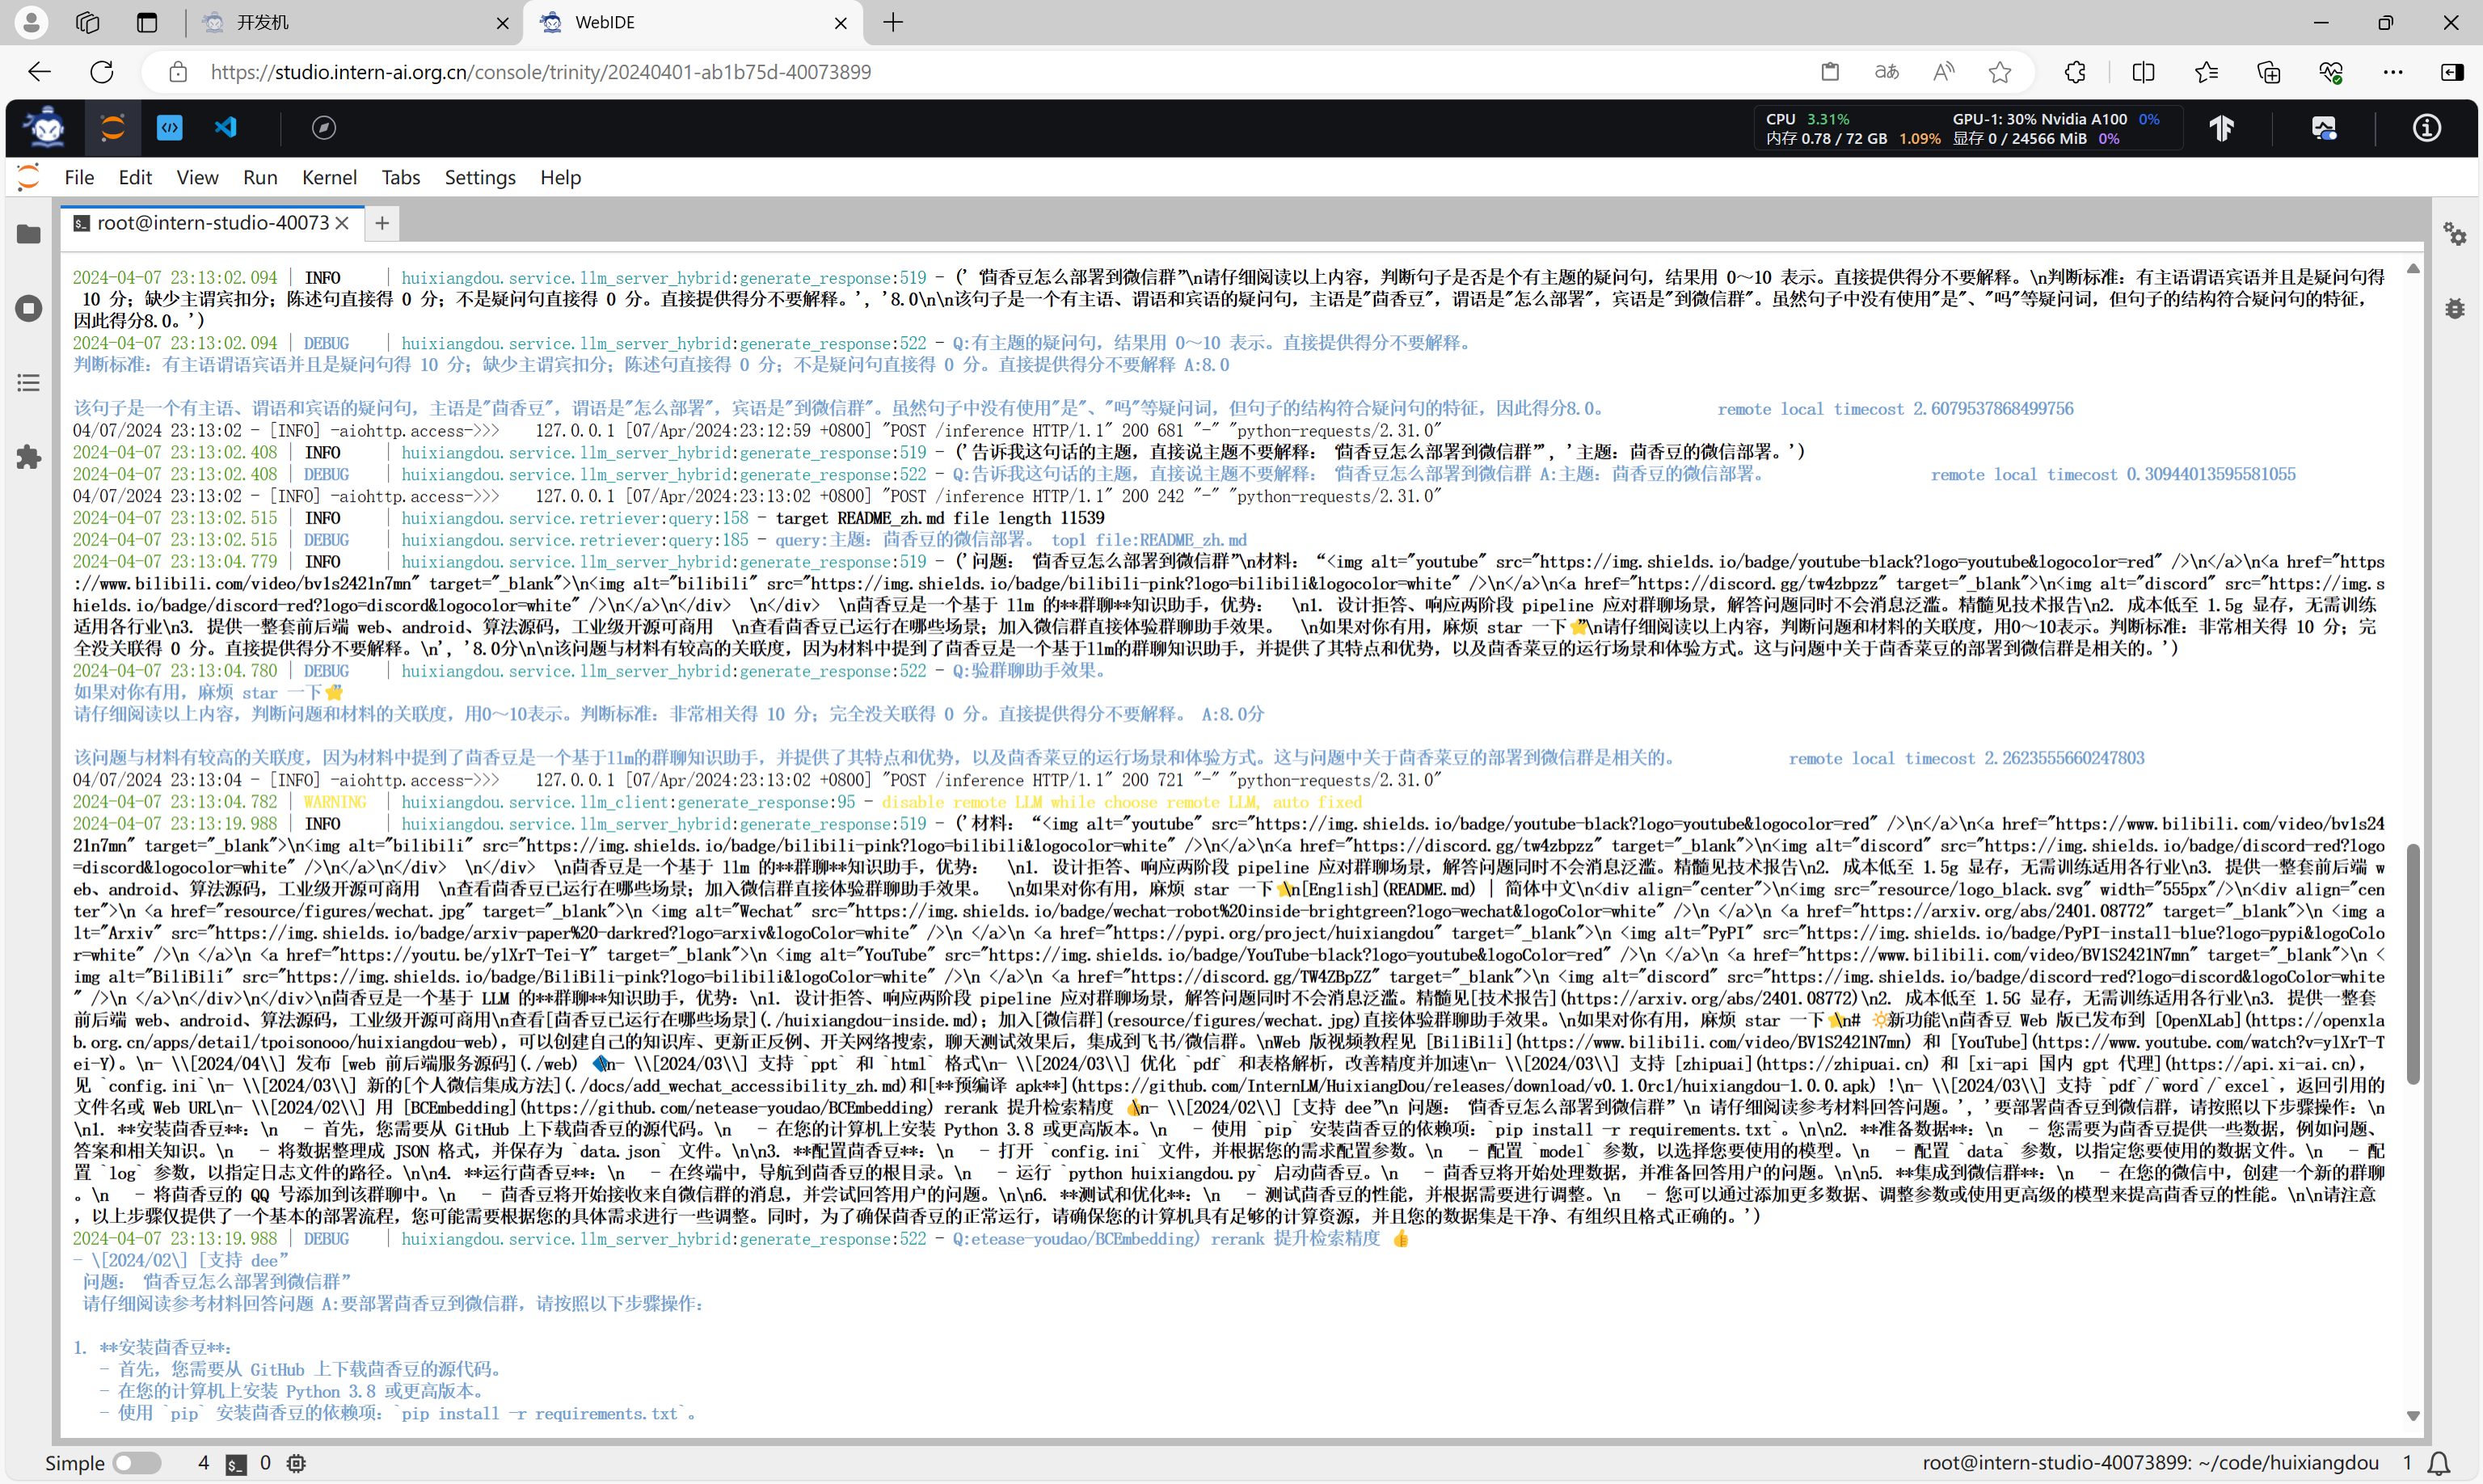Click the compass explore icon
The height and width of the screenshot is (1484, 2483).
323,128
